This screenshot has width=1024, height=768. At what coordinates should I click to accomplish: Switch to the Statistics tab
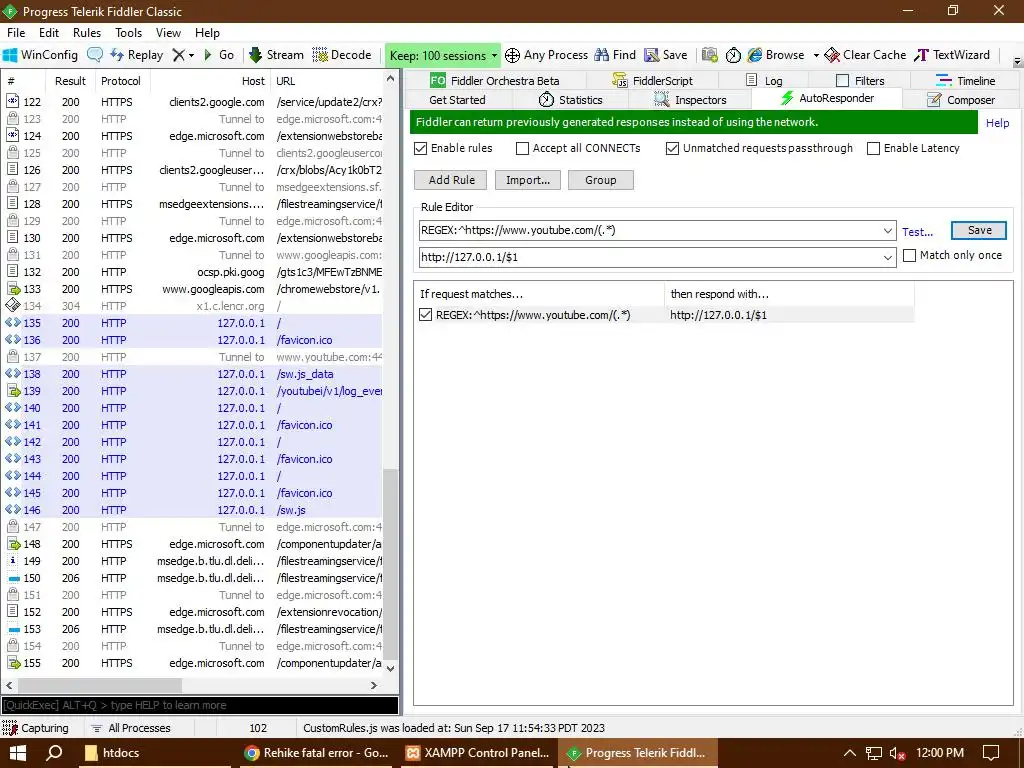pyautogui.click(x=570, y=100)
